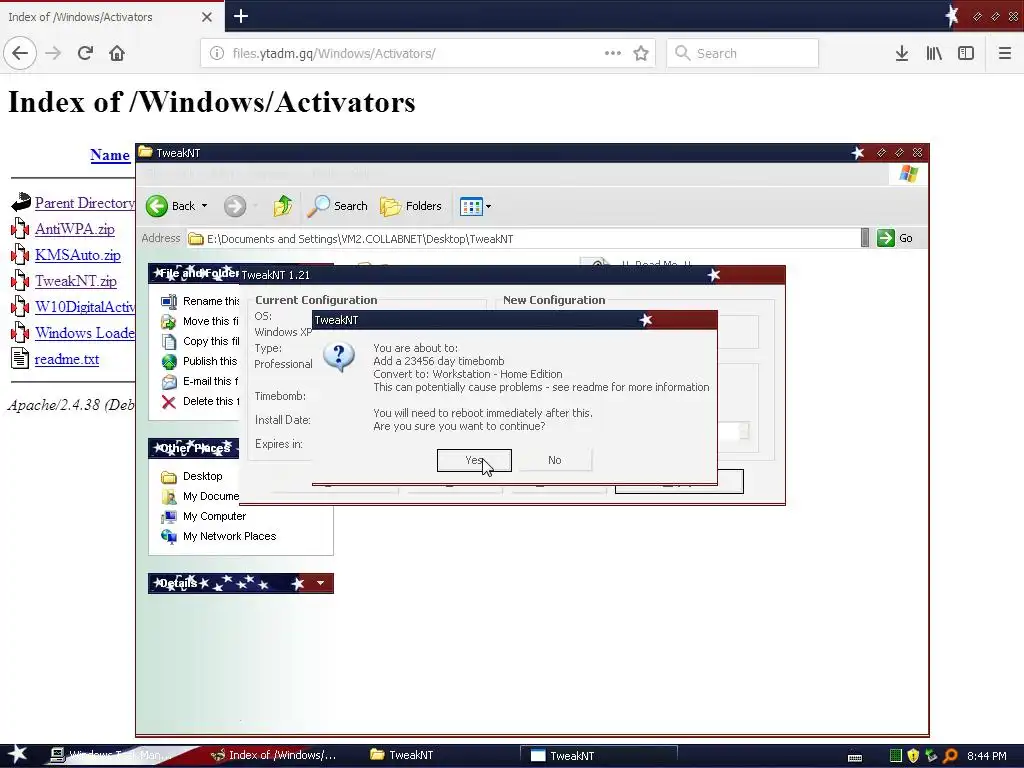Click the Firefox address bar URL
Screen dimensions: 1024x768
[x=334, y=54]
